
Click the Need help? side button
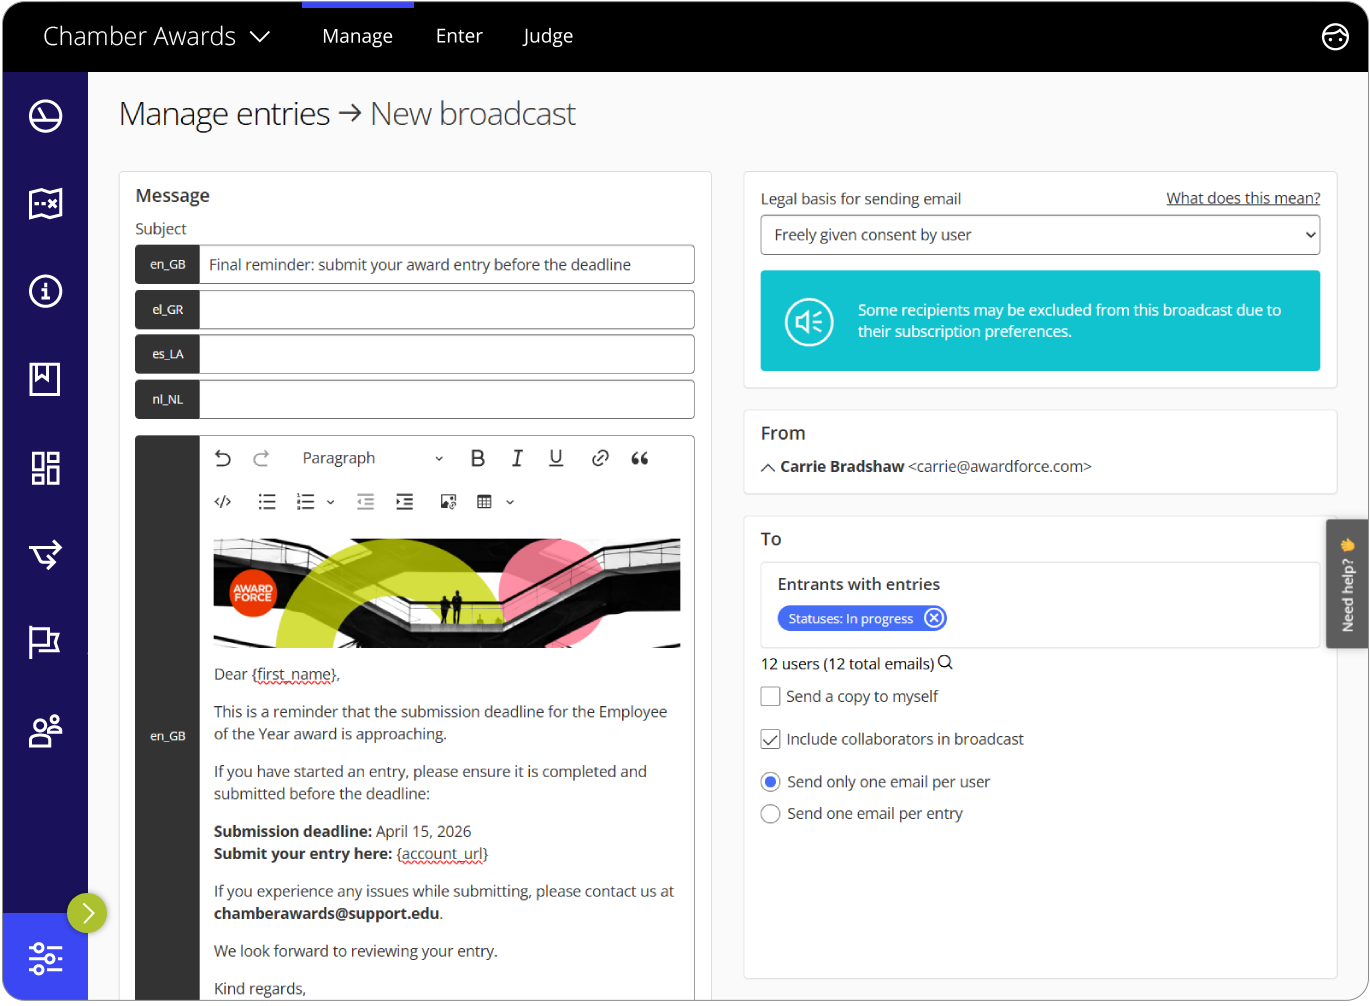(1347, 584)
